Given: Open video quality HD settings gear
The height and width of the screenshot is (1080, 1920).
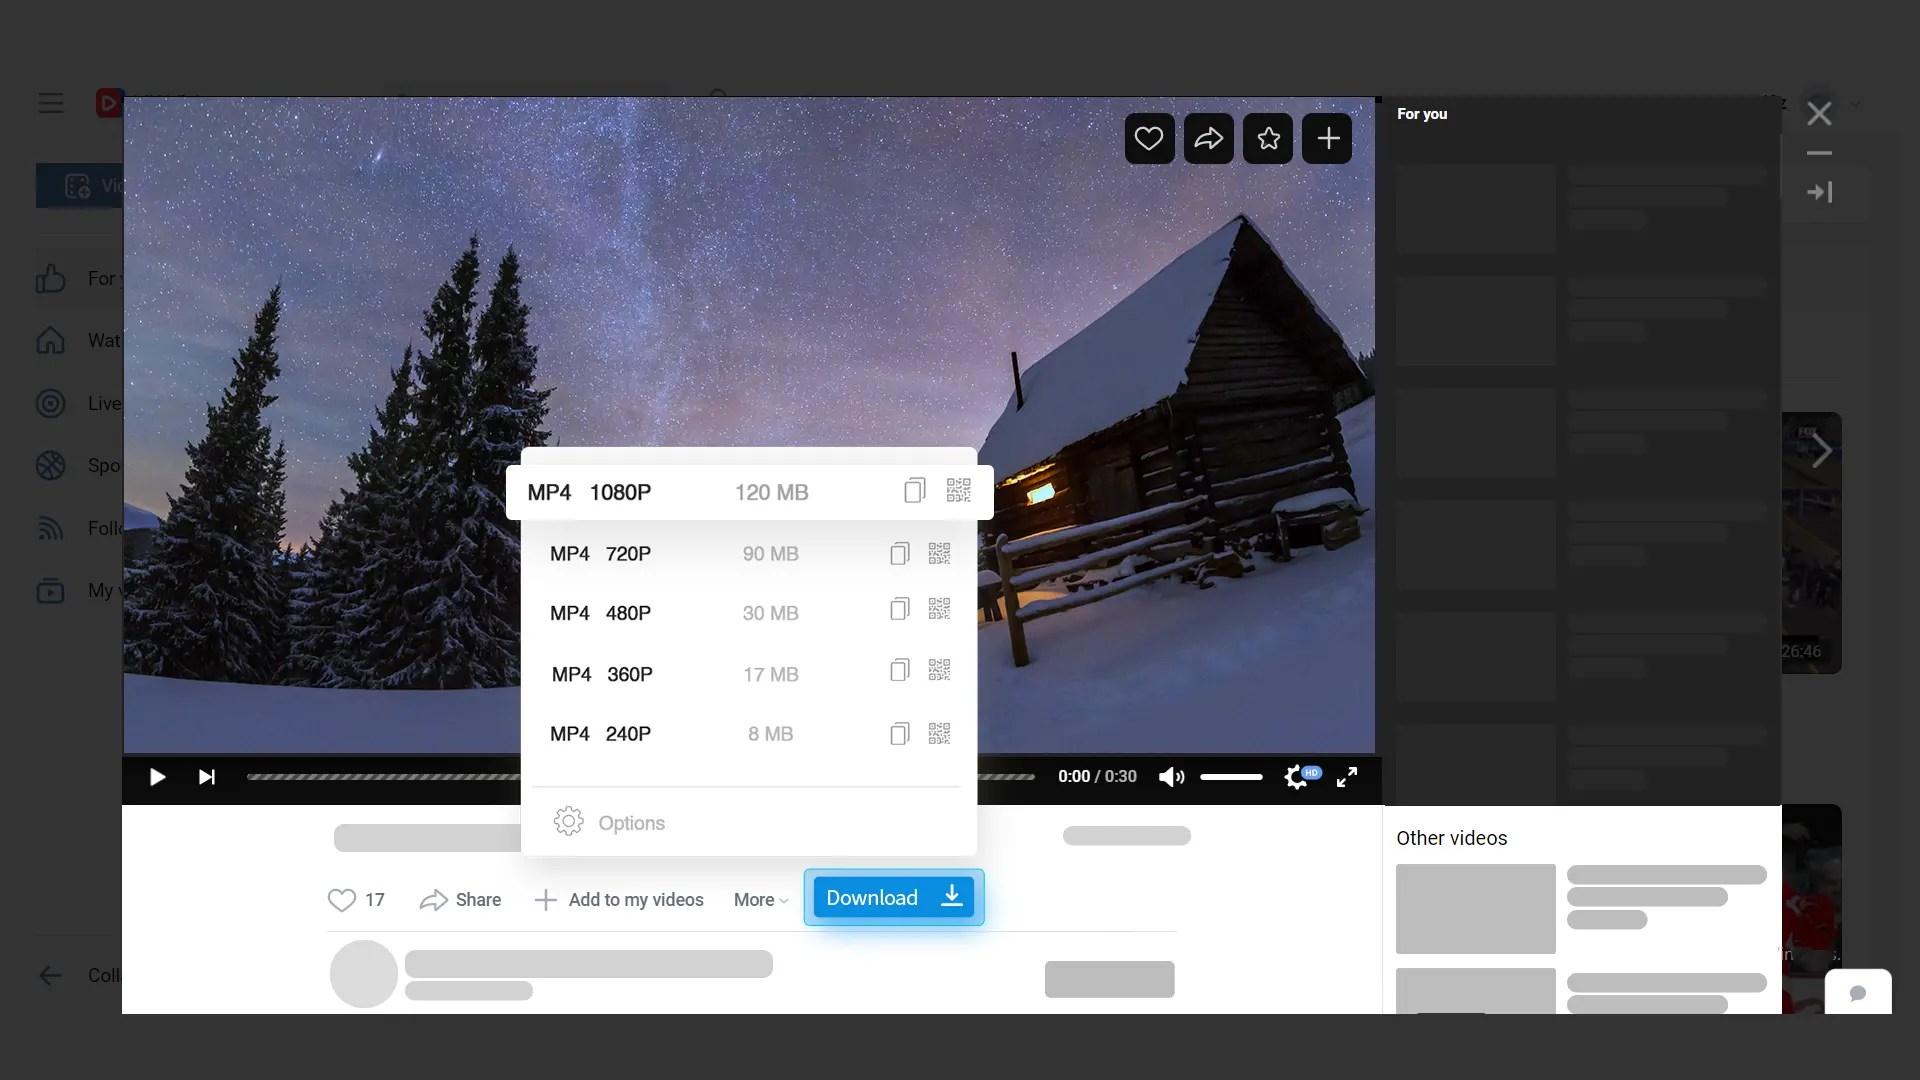Looking at the screenshot, I should pos(1302,776).
